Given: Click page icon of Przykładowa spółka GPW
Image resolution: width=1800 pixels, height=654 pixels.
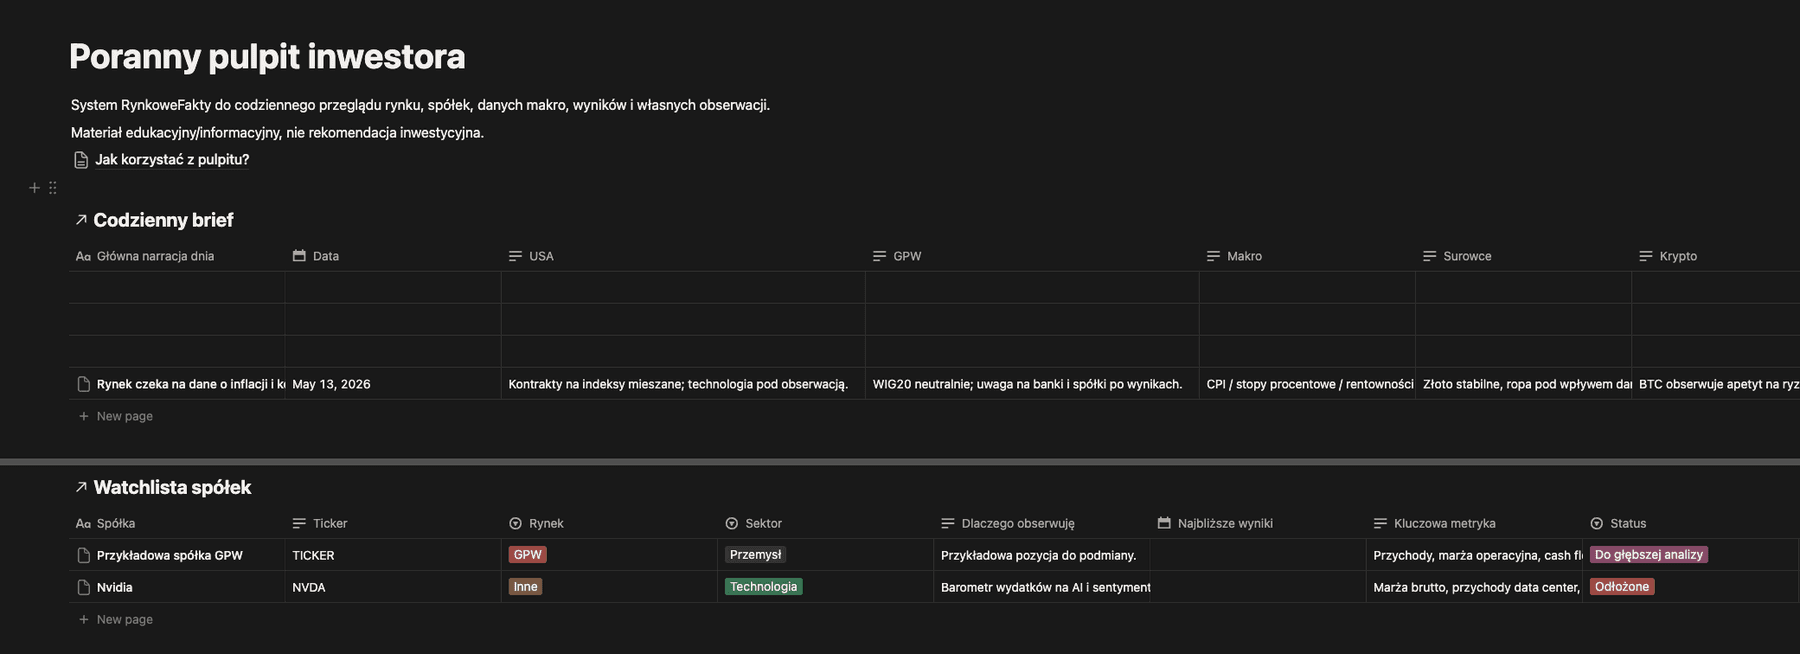Looking at the screenshot, I should pyautogui.click(x=84, y=555).
